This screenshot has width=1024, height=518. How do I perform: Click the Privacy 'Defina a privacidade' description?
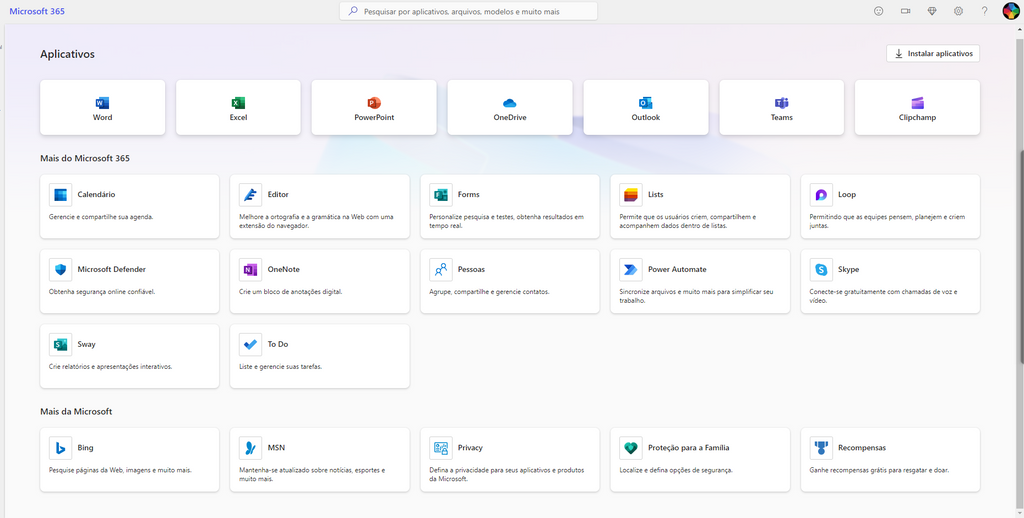point(507,475)
